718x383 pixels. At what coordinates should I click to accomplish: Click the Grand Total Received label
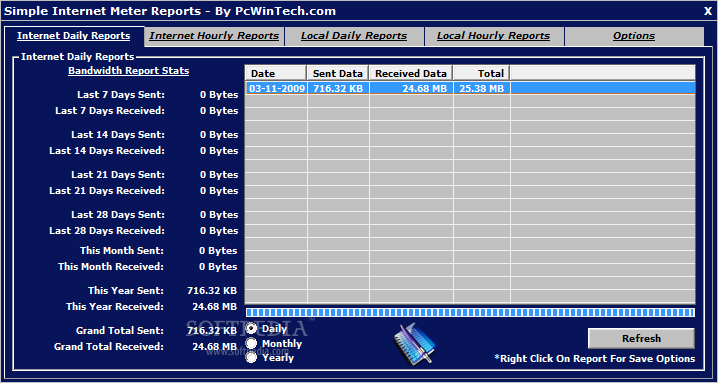click(109, 346)
